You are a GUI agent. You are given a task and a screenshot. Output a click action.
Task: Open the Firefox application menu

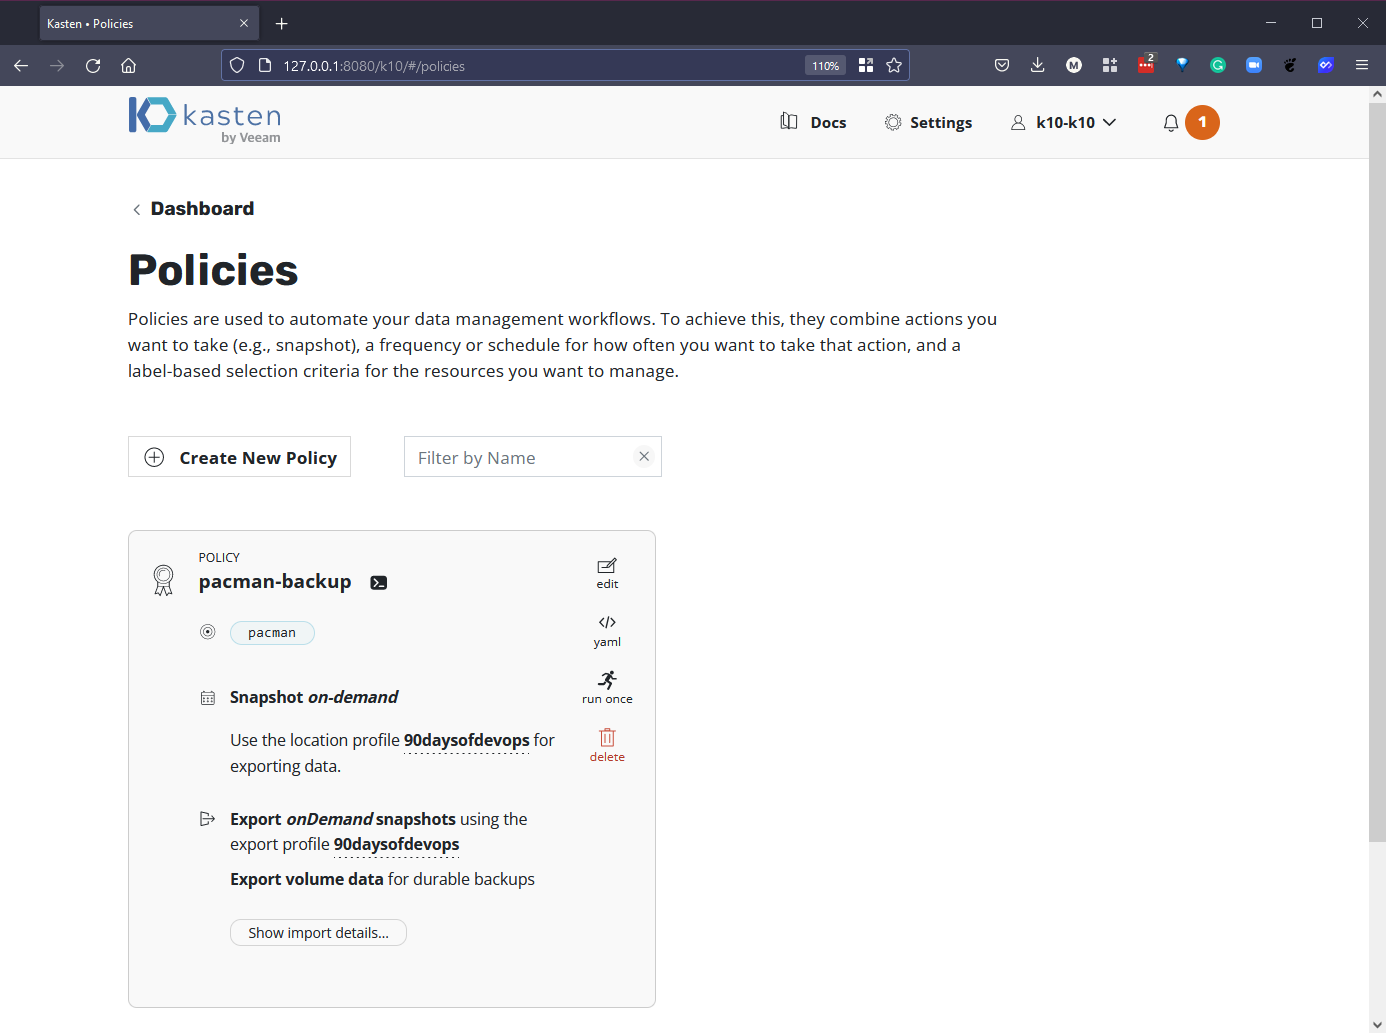coord(1361,66)
